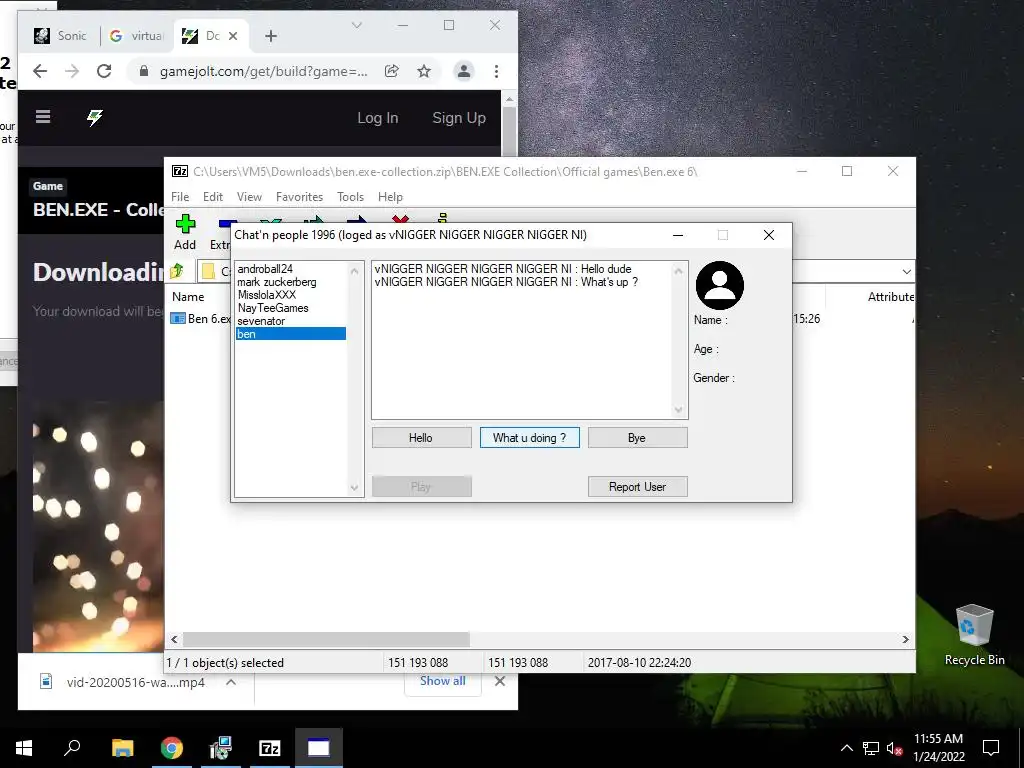Screen dimensions: 1024x768
Task: Close the active Game Jolt tab
Action: pyautogui.click(x=233, y=36)
